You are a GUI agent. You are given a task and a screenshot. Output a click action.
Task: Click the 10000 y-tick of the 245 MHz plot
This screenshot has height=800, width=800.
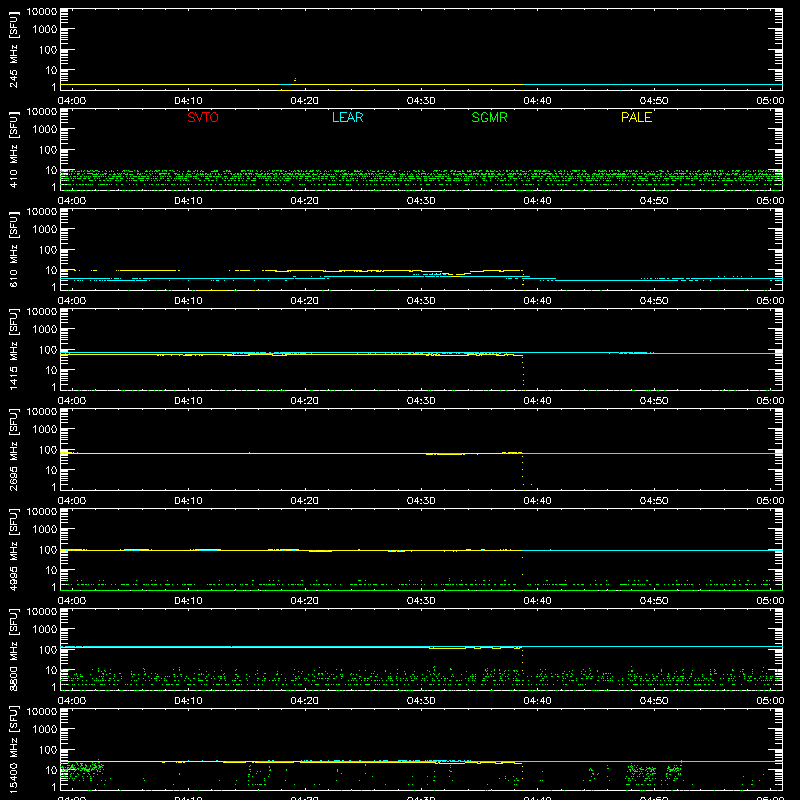pos(42,12)
